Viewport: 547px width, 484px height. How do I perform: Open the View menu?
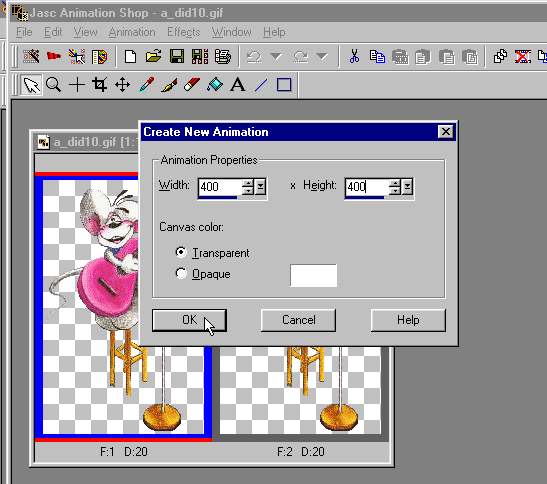click(85, 32)
